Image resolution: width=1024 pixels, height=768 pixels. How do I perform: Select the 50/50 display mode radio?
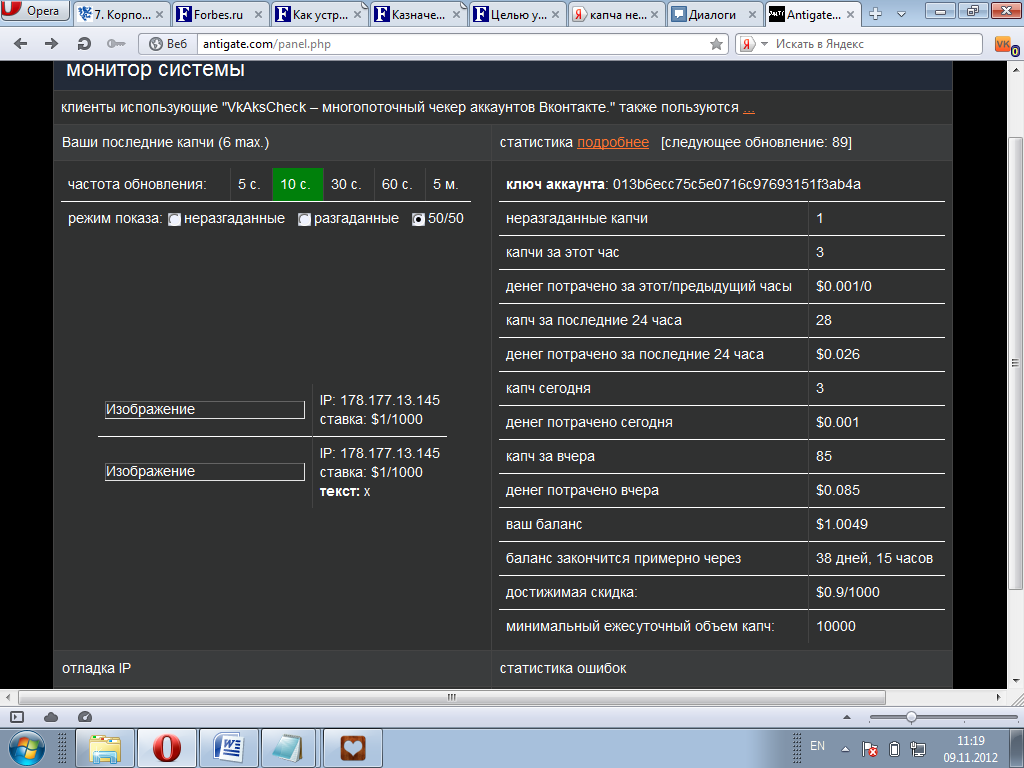419,219
